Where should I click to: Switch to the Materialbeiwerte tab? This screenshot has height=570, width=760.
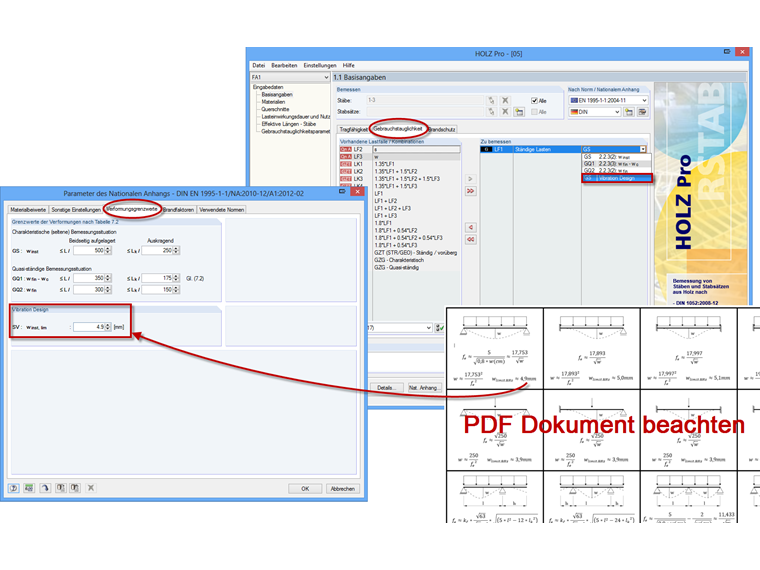[28, 210]
